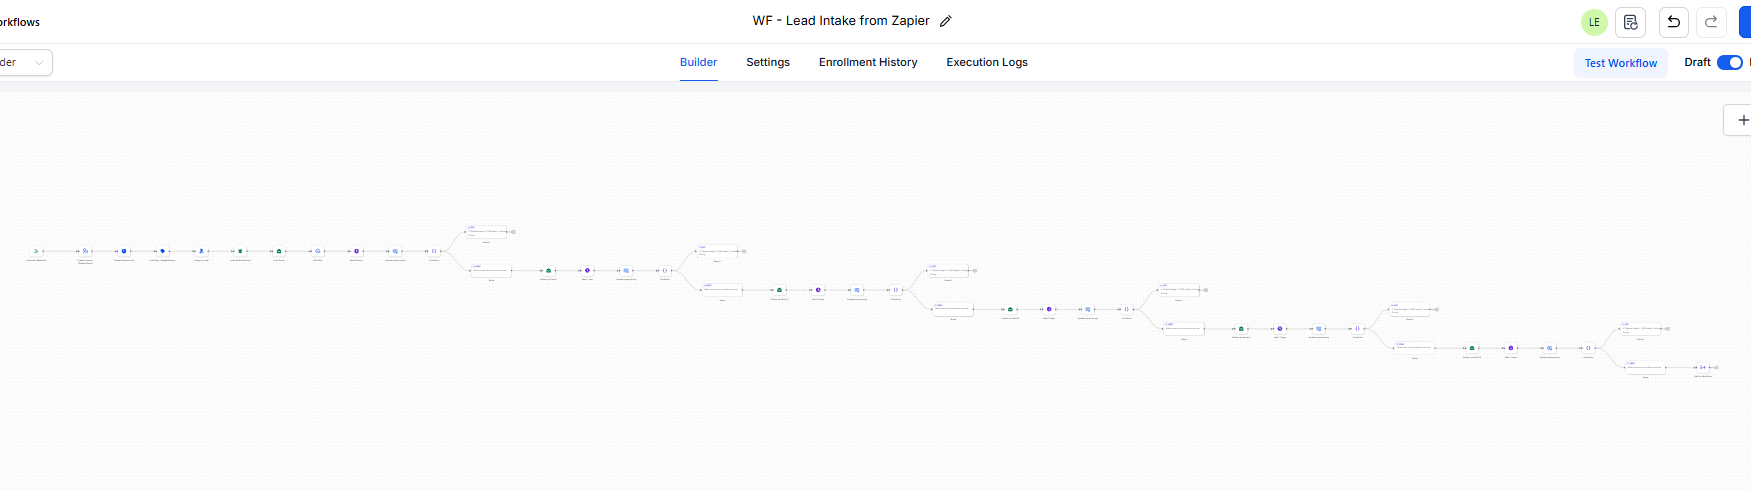Open the Add Tag action node

[162, 251]
